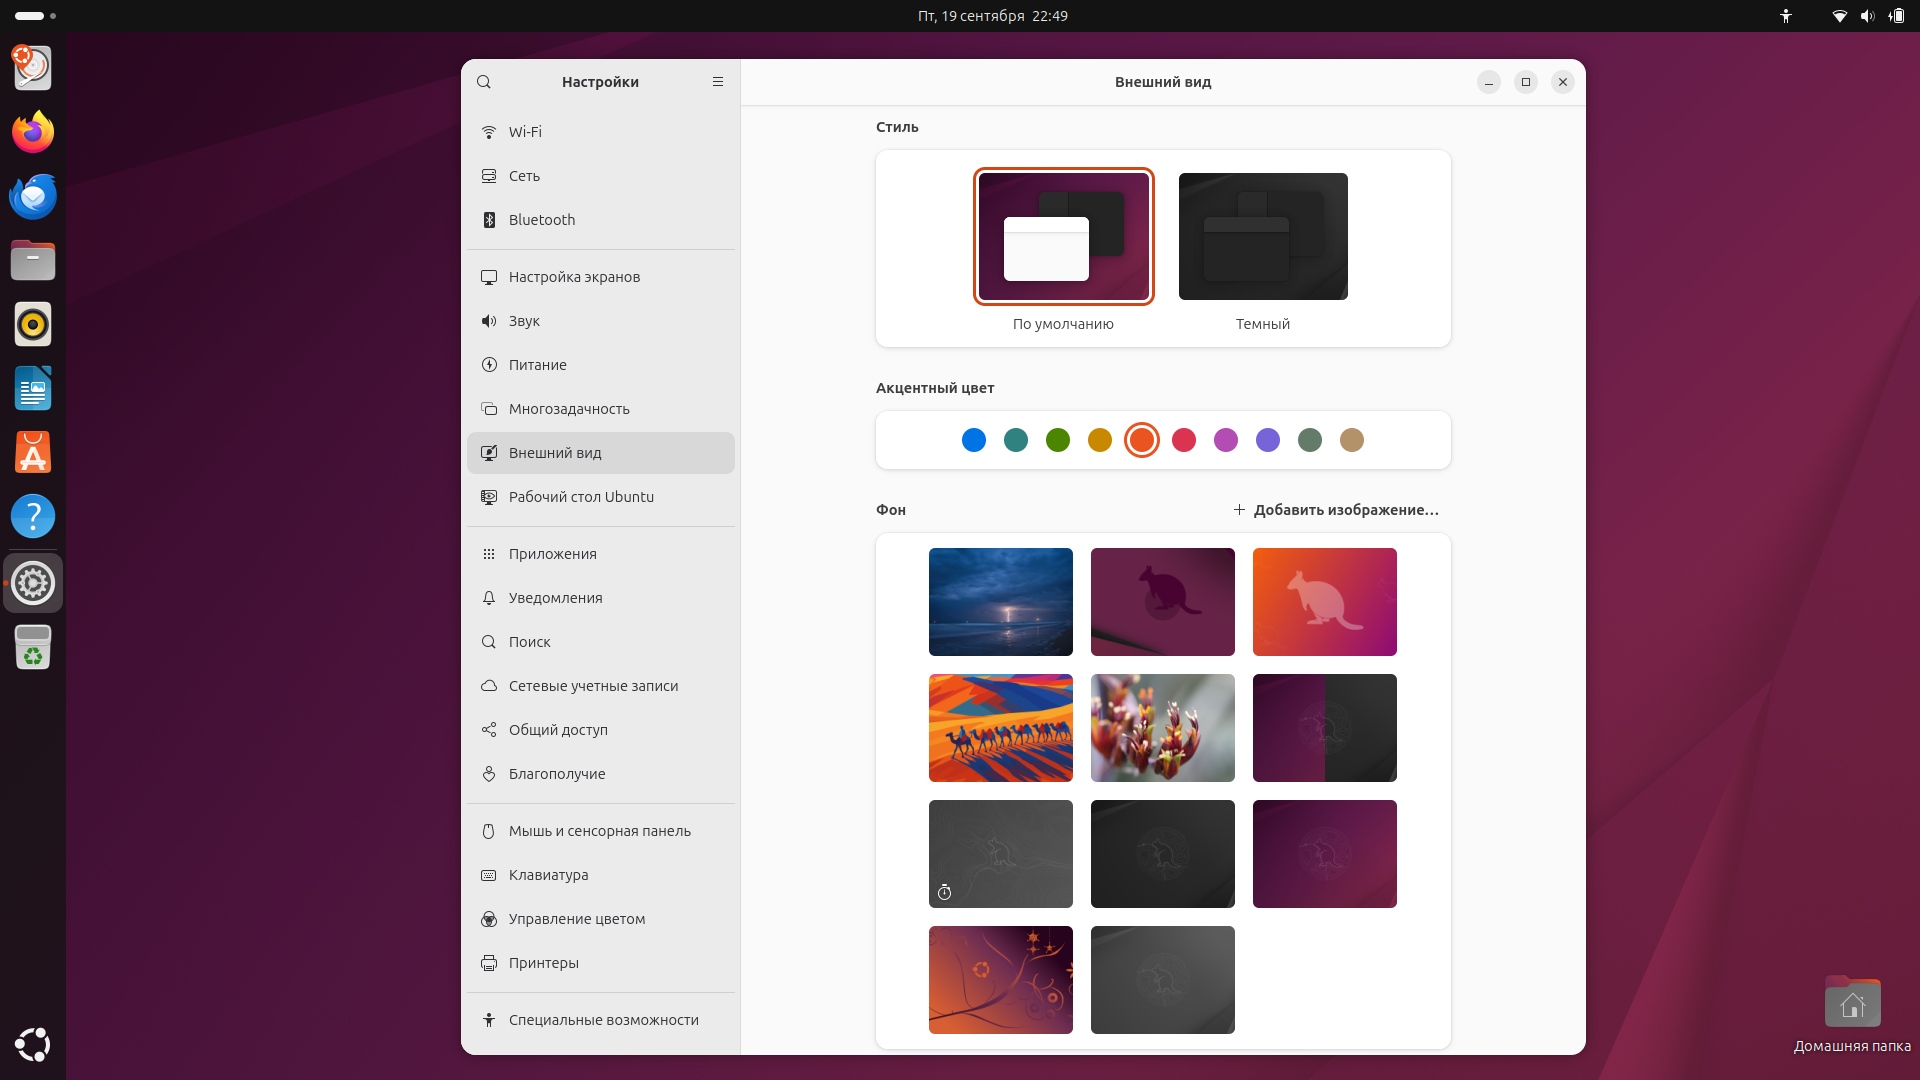Click the Сетевые учетные записи cloud icon
The image size is (1920, 1080).
click(489, 686)
